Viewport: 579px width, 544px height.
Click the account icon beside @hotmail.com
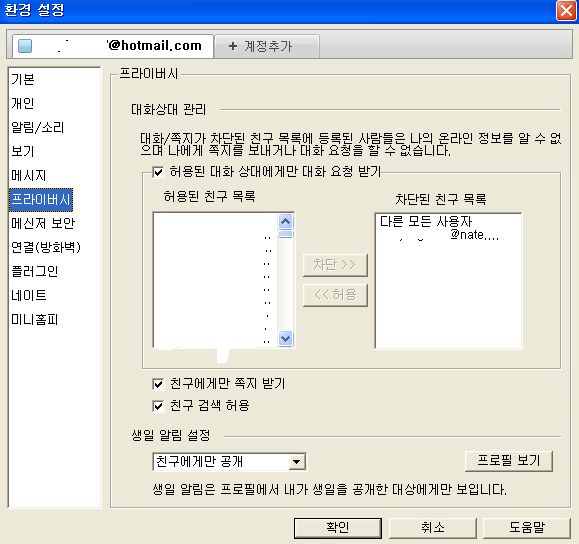pos(25,46)
